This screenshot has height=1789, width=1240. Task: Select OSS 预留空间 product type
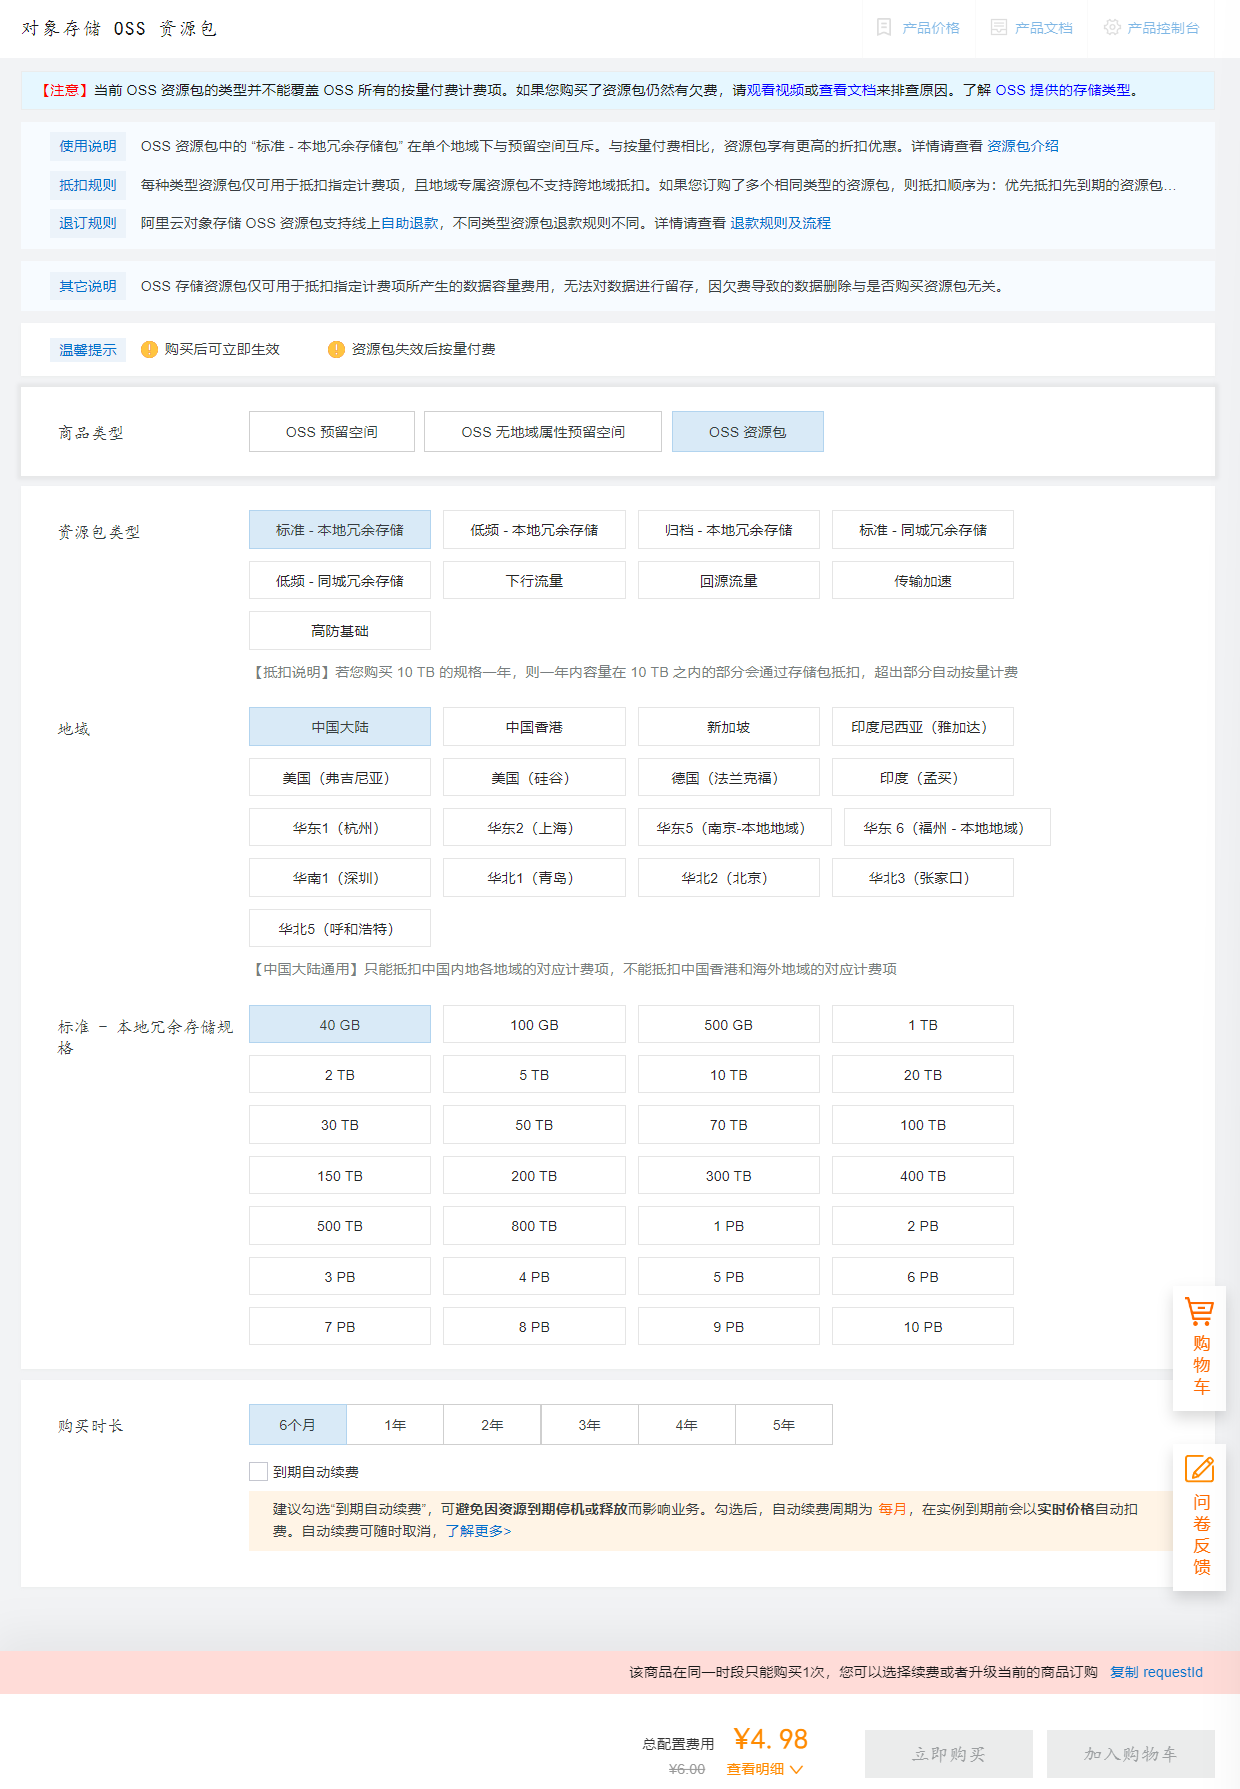tap(332, 432)
